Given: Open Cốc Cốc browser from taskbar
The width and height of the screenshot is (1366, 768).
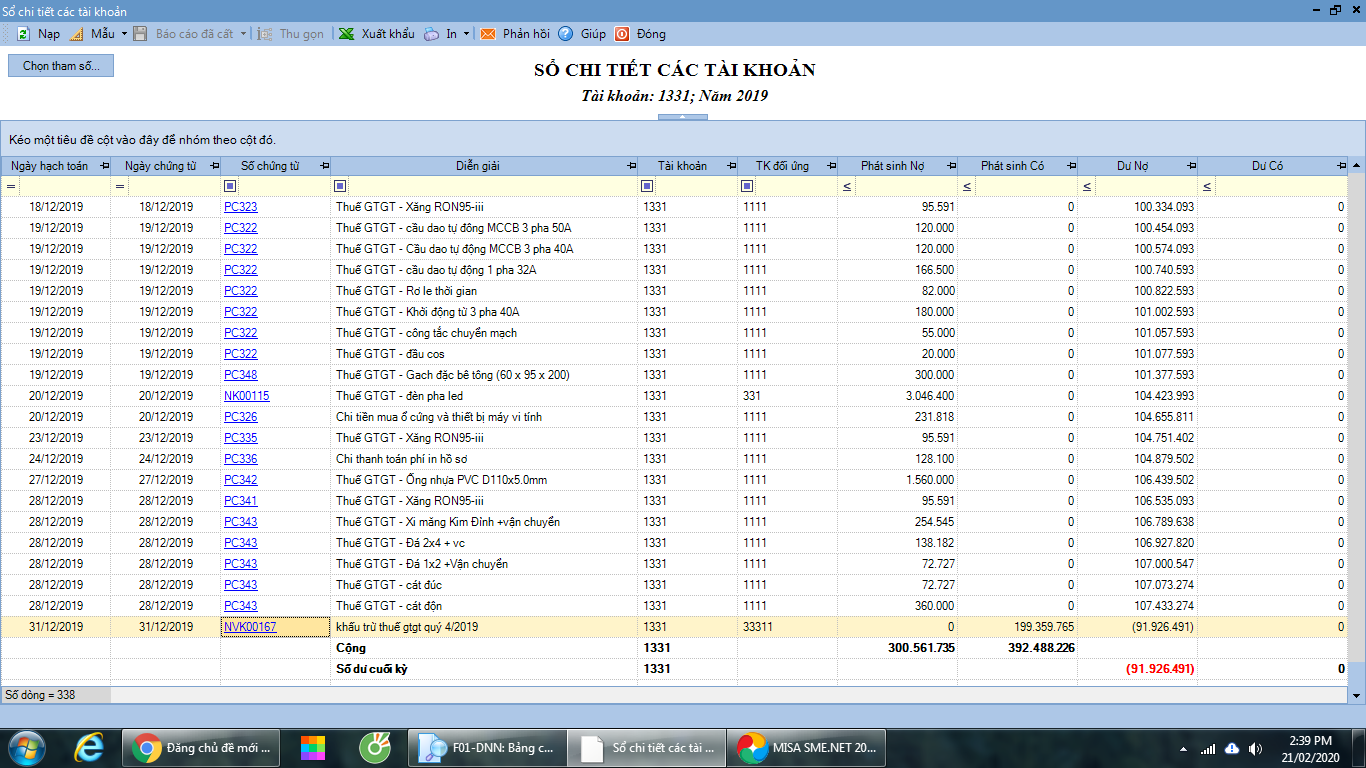Looking at the screenshot, I should (375, 747).
